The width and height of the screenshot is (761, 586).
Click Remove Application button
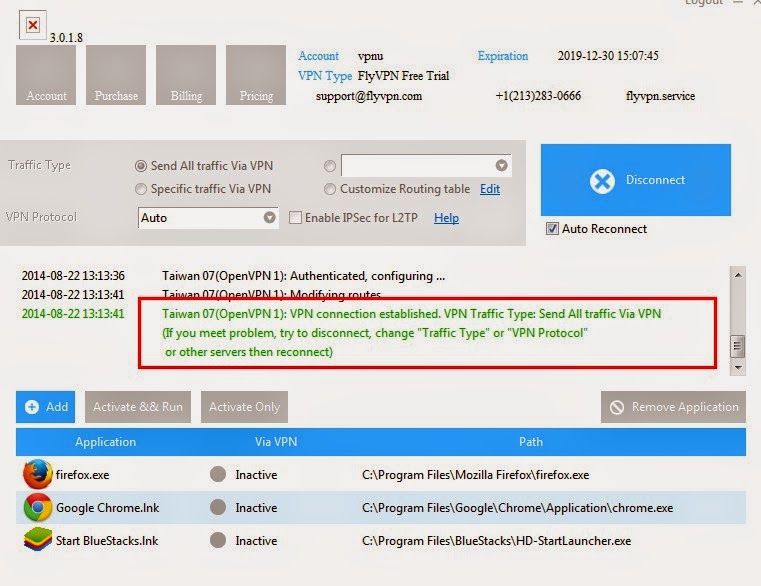click(x=673, y=407)
